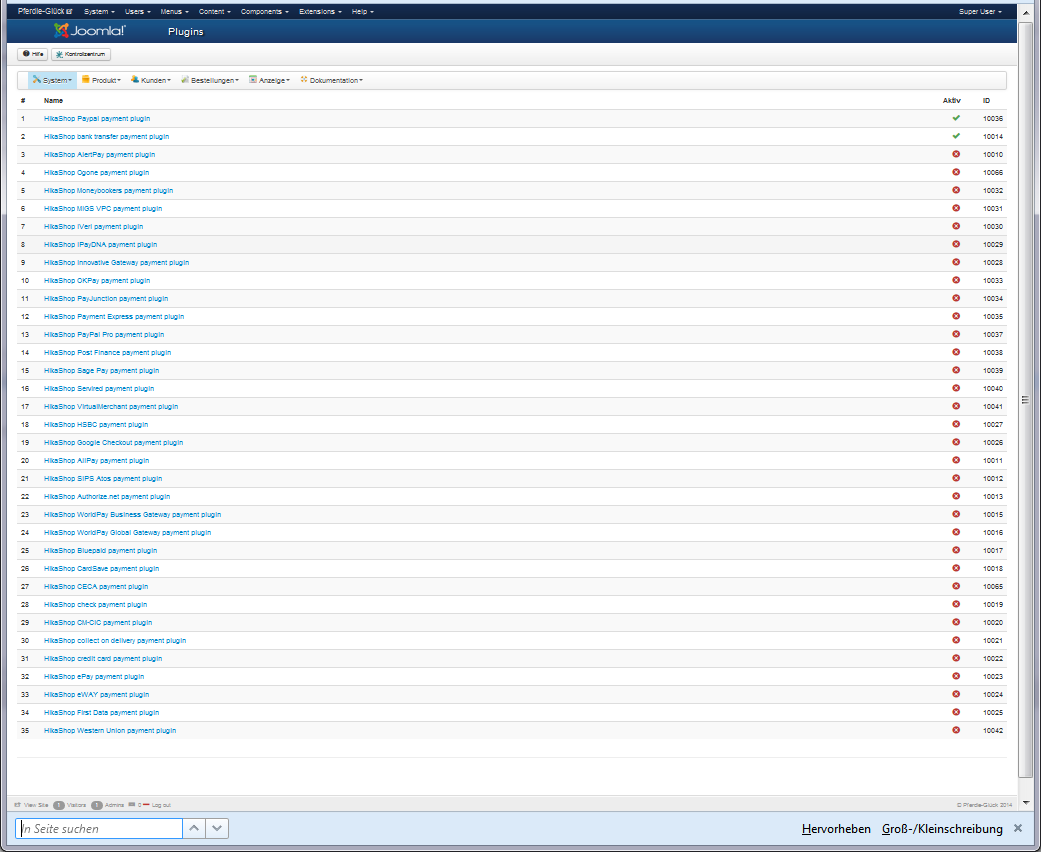Toggle Hervorheben highlight option
Viewport: 1041px width, 852px height.
click(836, 829)
